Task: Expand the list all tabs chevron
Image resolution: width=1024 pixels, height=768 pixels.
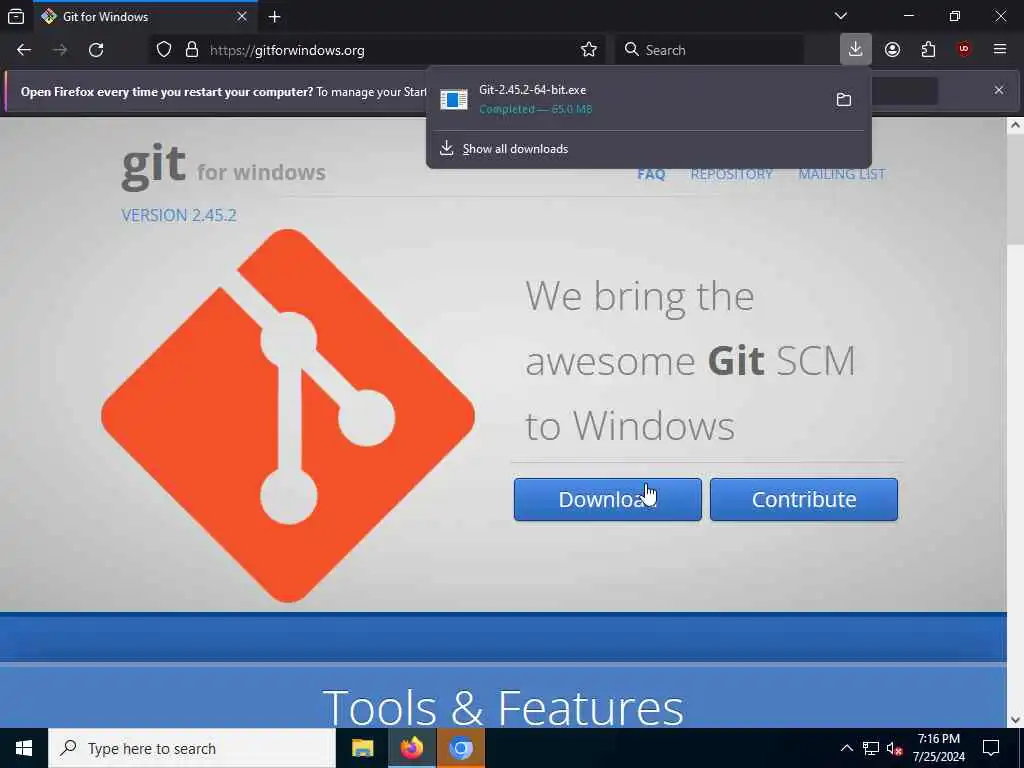Action: [841, 16]
